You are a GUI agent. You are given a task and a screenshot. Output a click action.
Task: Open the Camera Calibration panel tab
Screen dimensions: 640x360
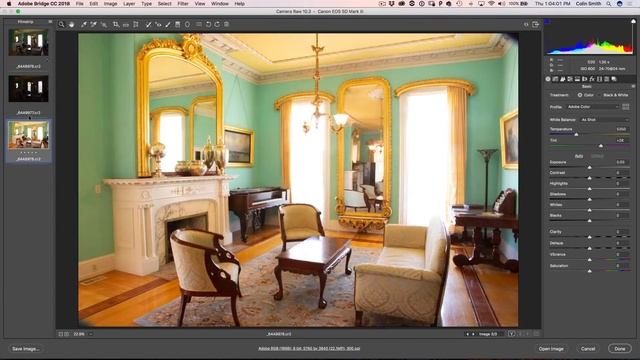point(599,79)
